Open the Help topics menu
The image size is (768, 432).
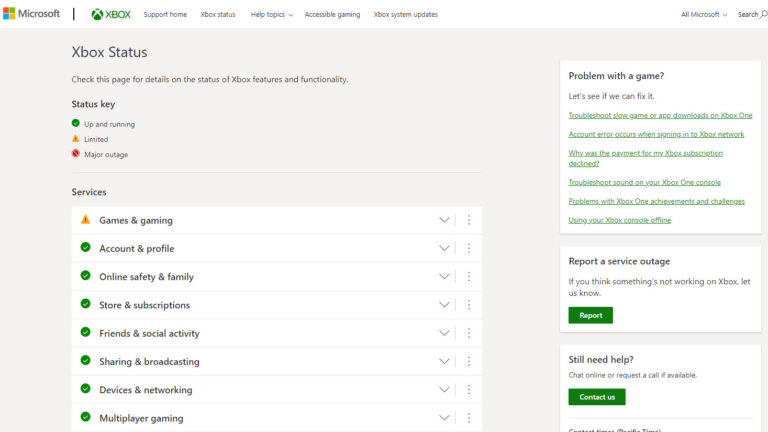271,15
